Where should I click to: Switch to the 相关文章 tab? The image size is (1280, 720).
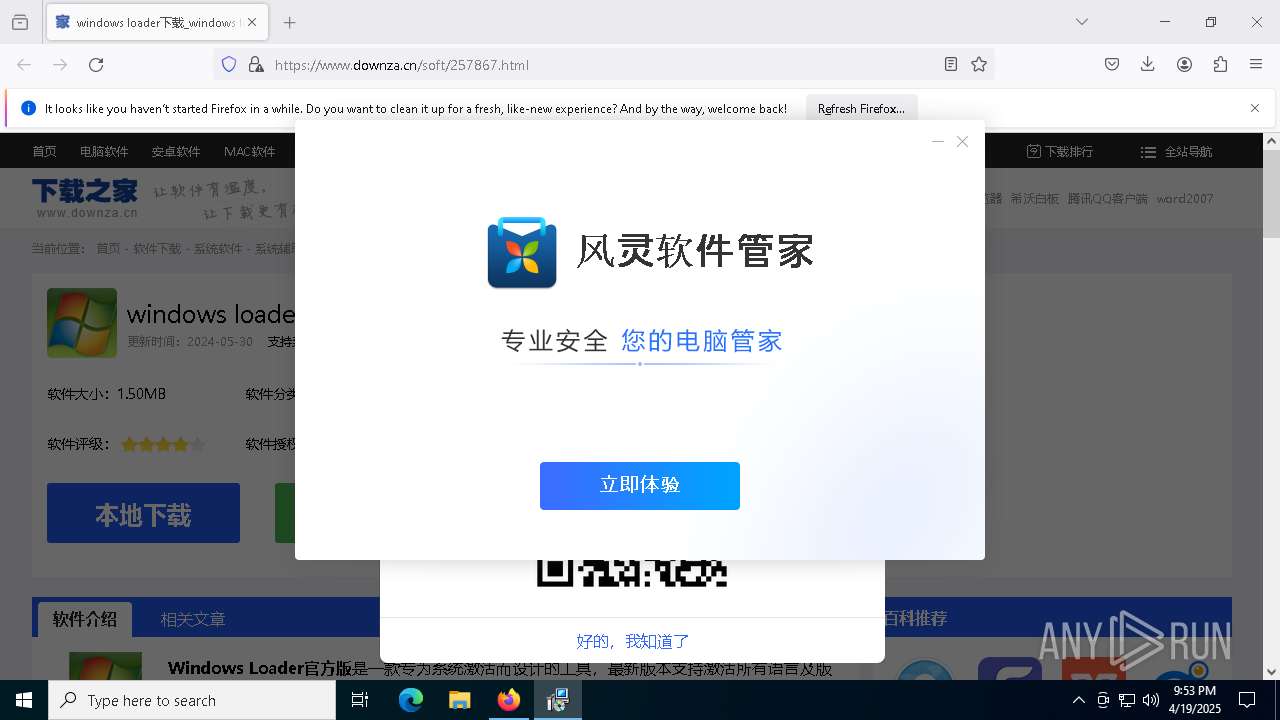click(193, 619)
